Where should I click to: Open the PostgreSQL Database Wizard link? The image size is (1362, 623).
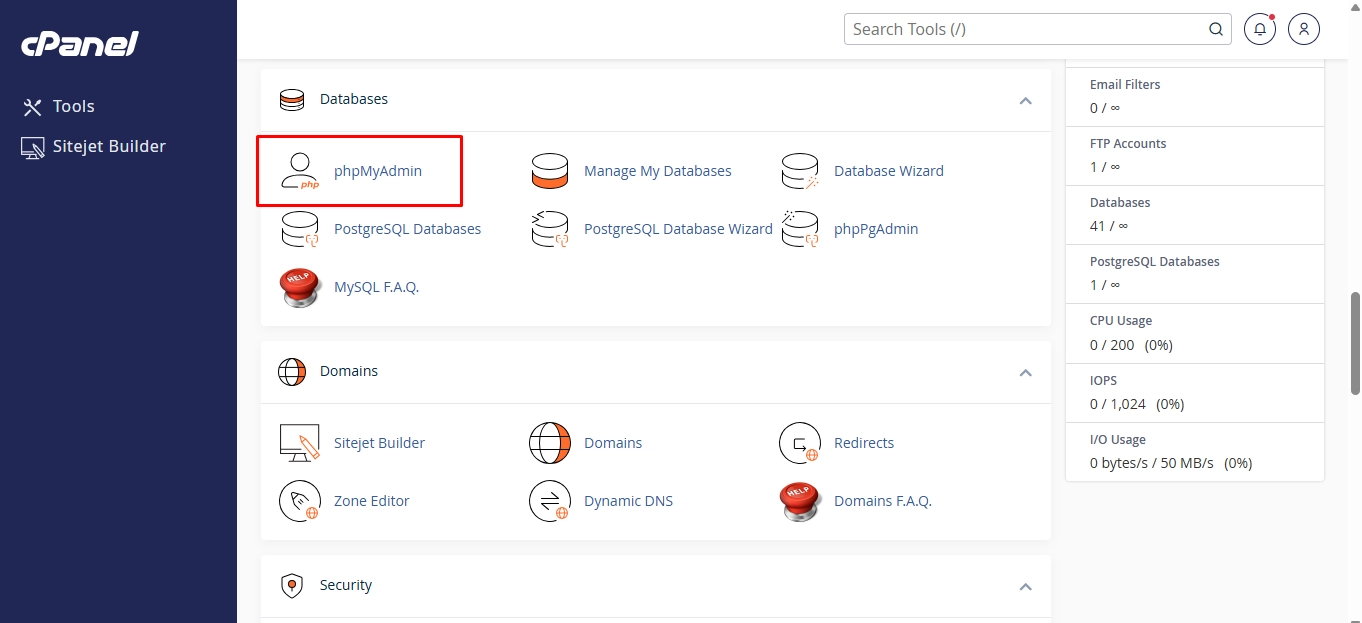coord(678,229)
